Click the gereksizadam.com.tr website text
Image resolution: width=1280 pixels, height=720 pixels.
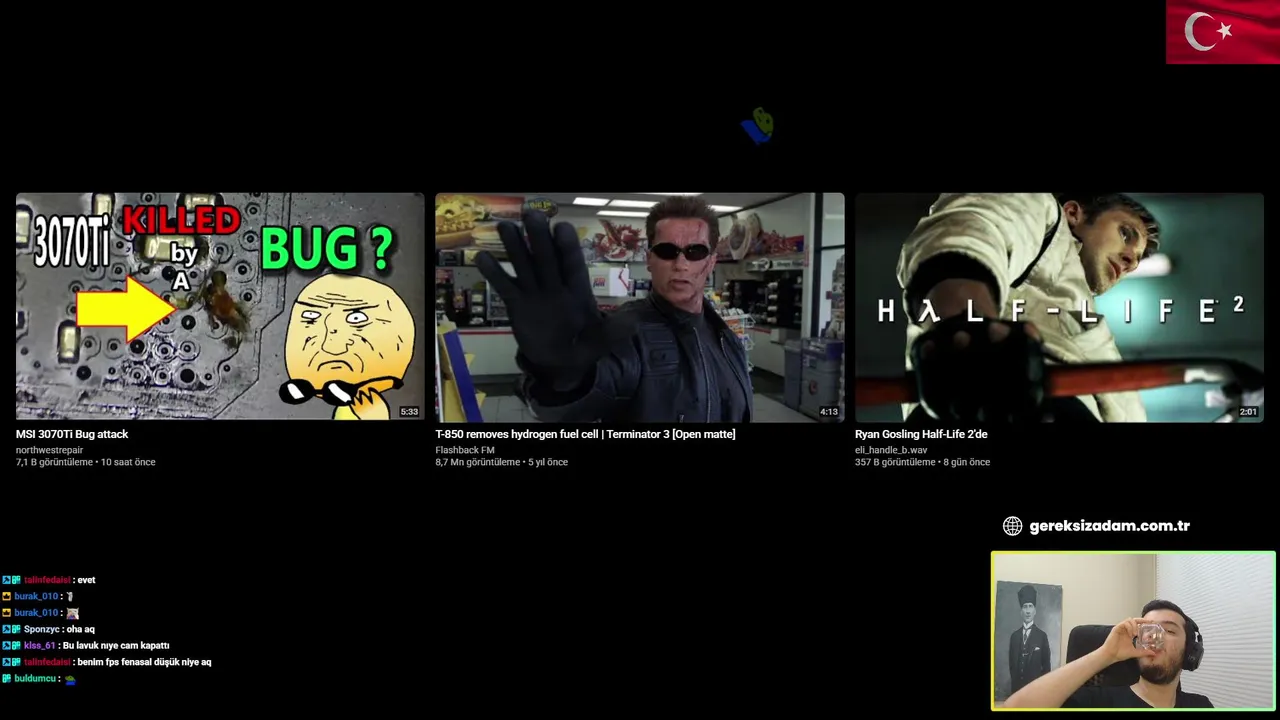[x=1109, y=526]
